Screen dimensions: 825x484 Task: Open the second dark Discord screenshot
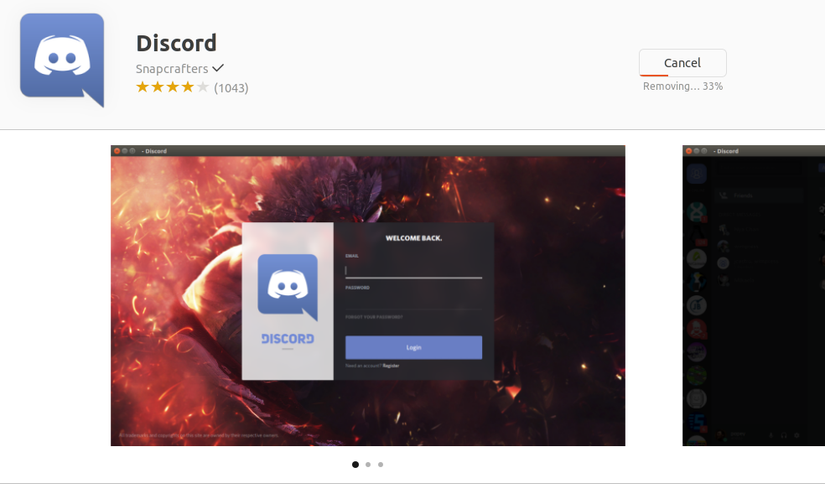click(x=753, y=296)
